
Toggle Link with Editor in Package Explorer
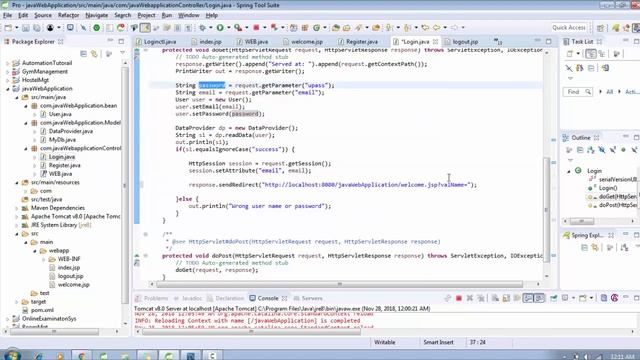94,54
